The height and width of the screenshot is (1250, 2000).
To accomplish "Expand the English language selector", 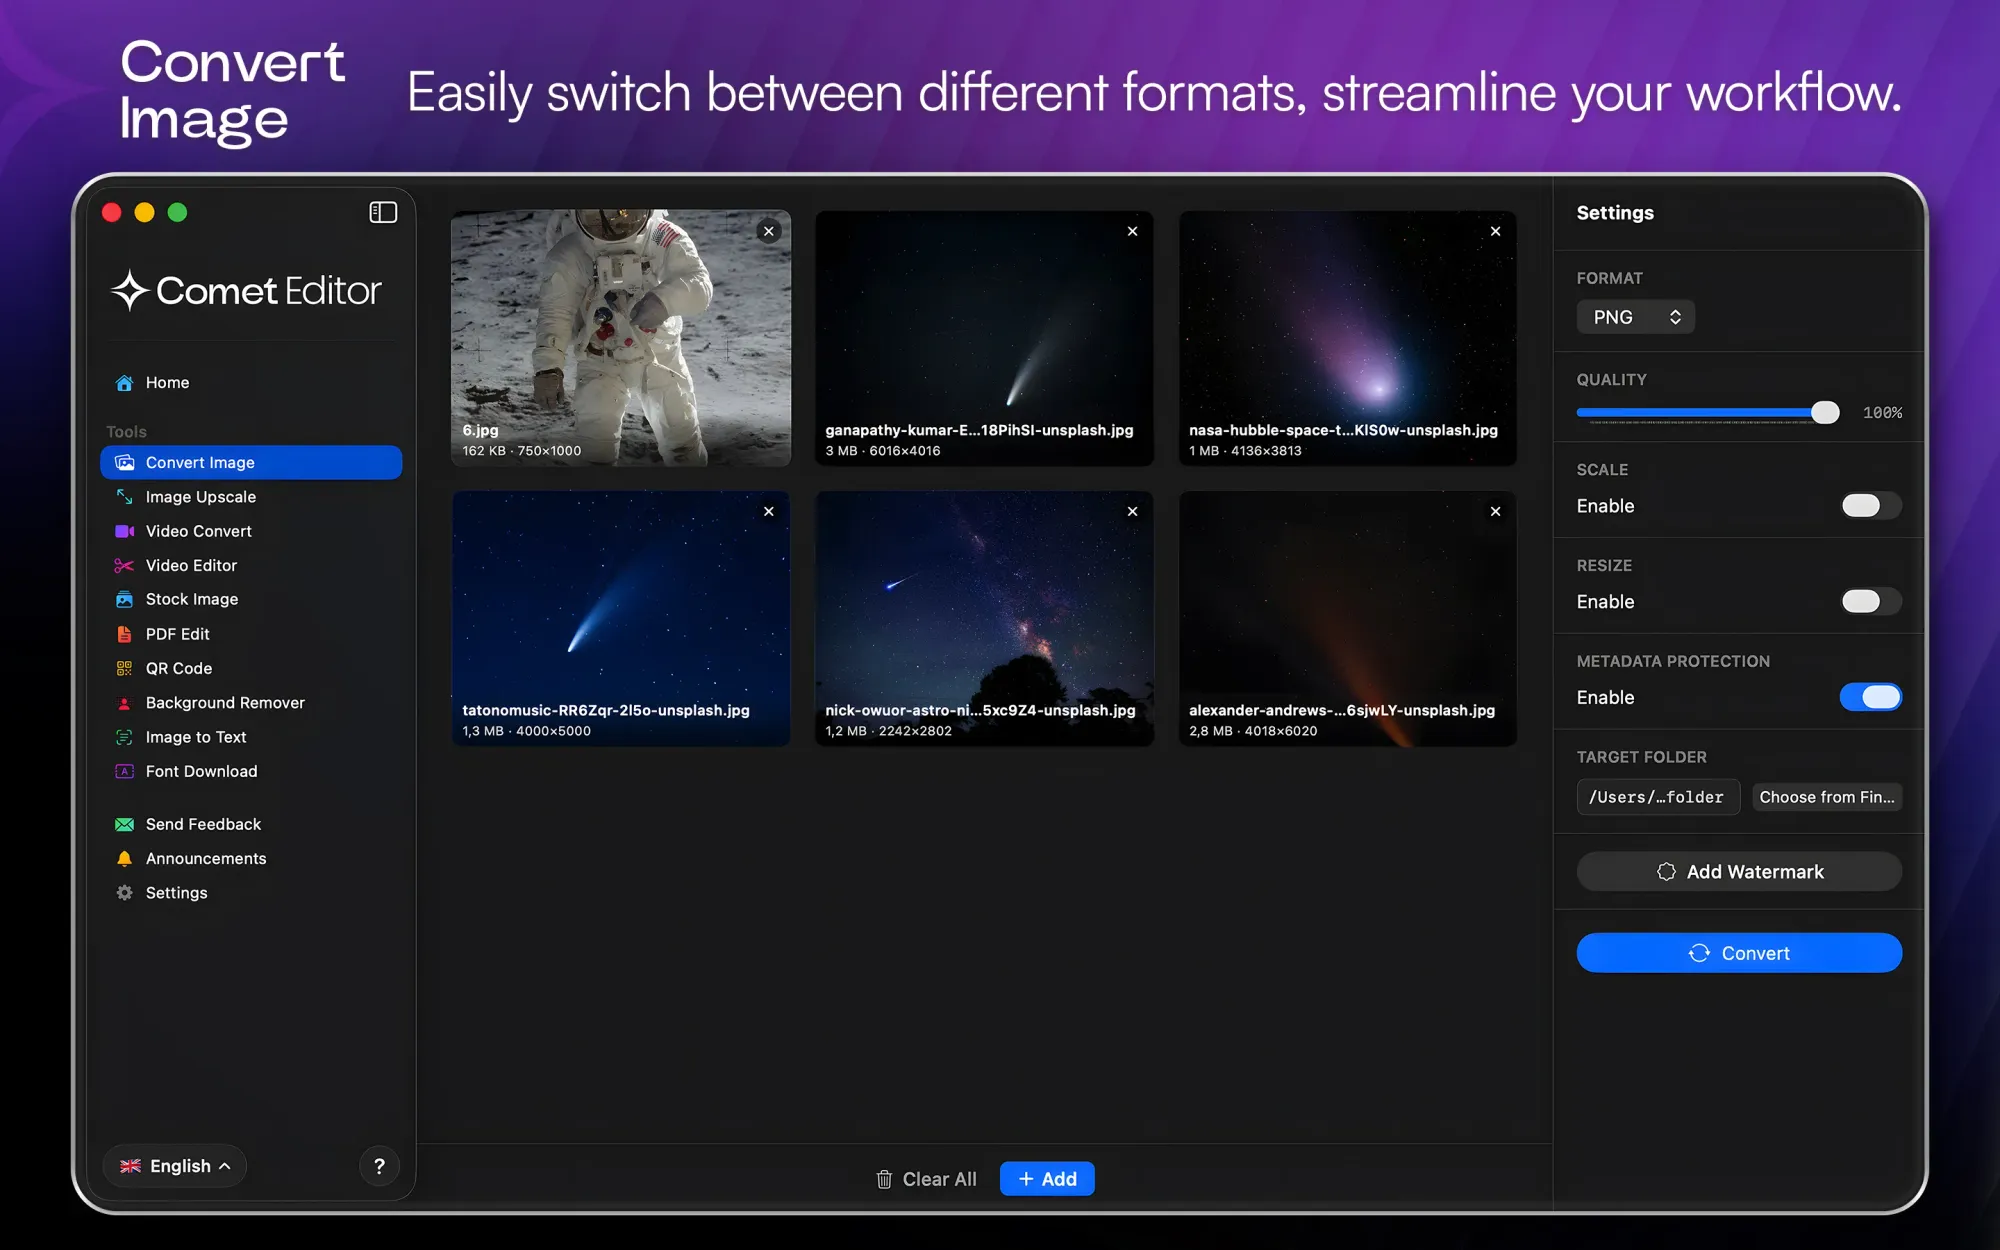I will click(175, 1166).
